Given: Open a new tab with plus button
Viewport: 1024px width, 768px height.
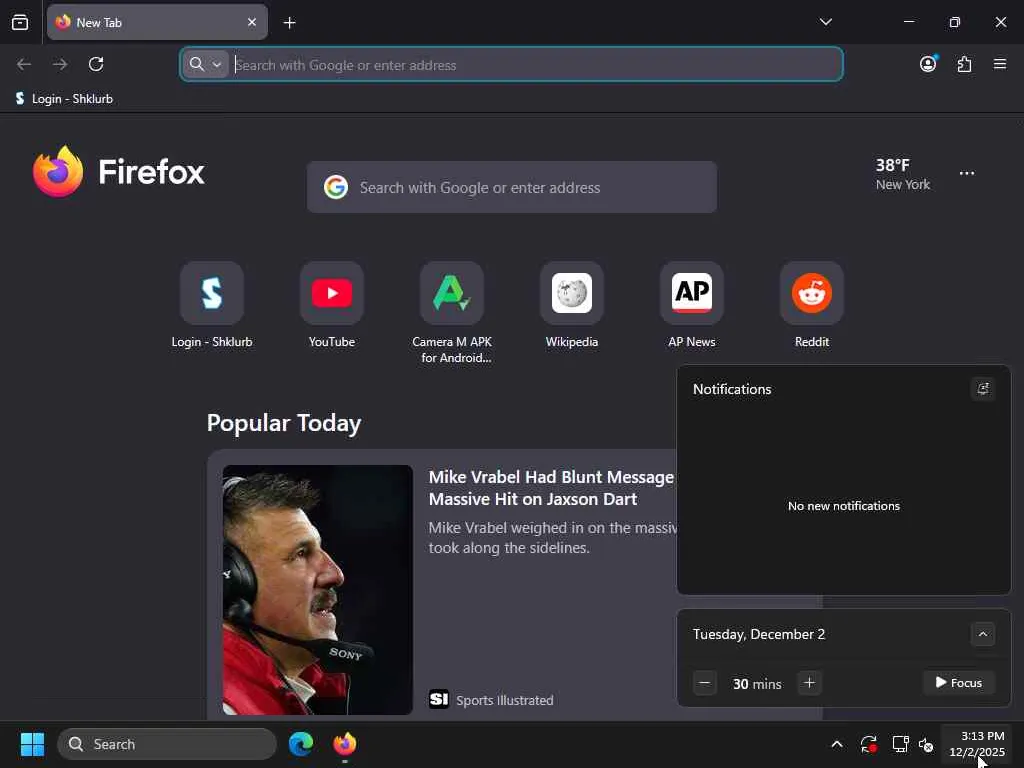Looking at the screenshot, I should 289,23.
